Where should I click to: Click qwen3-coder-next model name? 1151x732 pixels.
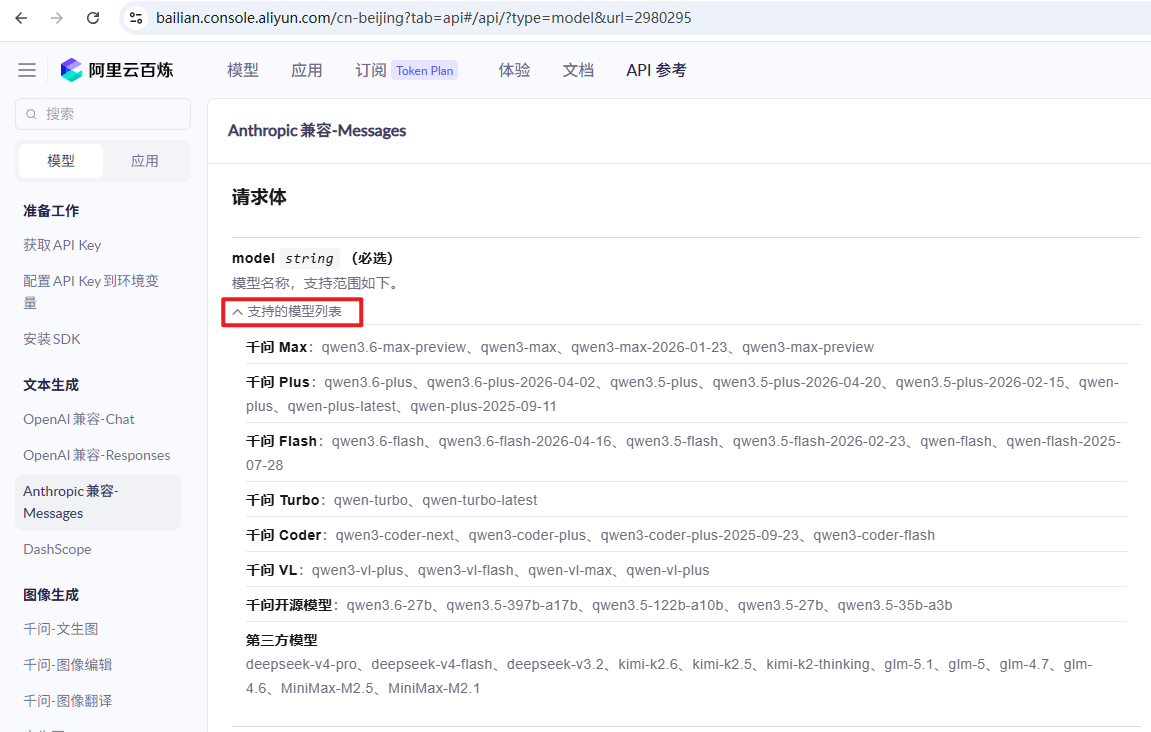coord(395,535)
